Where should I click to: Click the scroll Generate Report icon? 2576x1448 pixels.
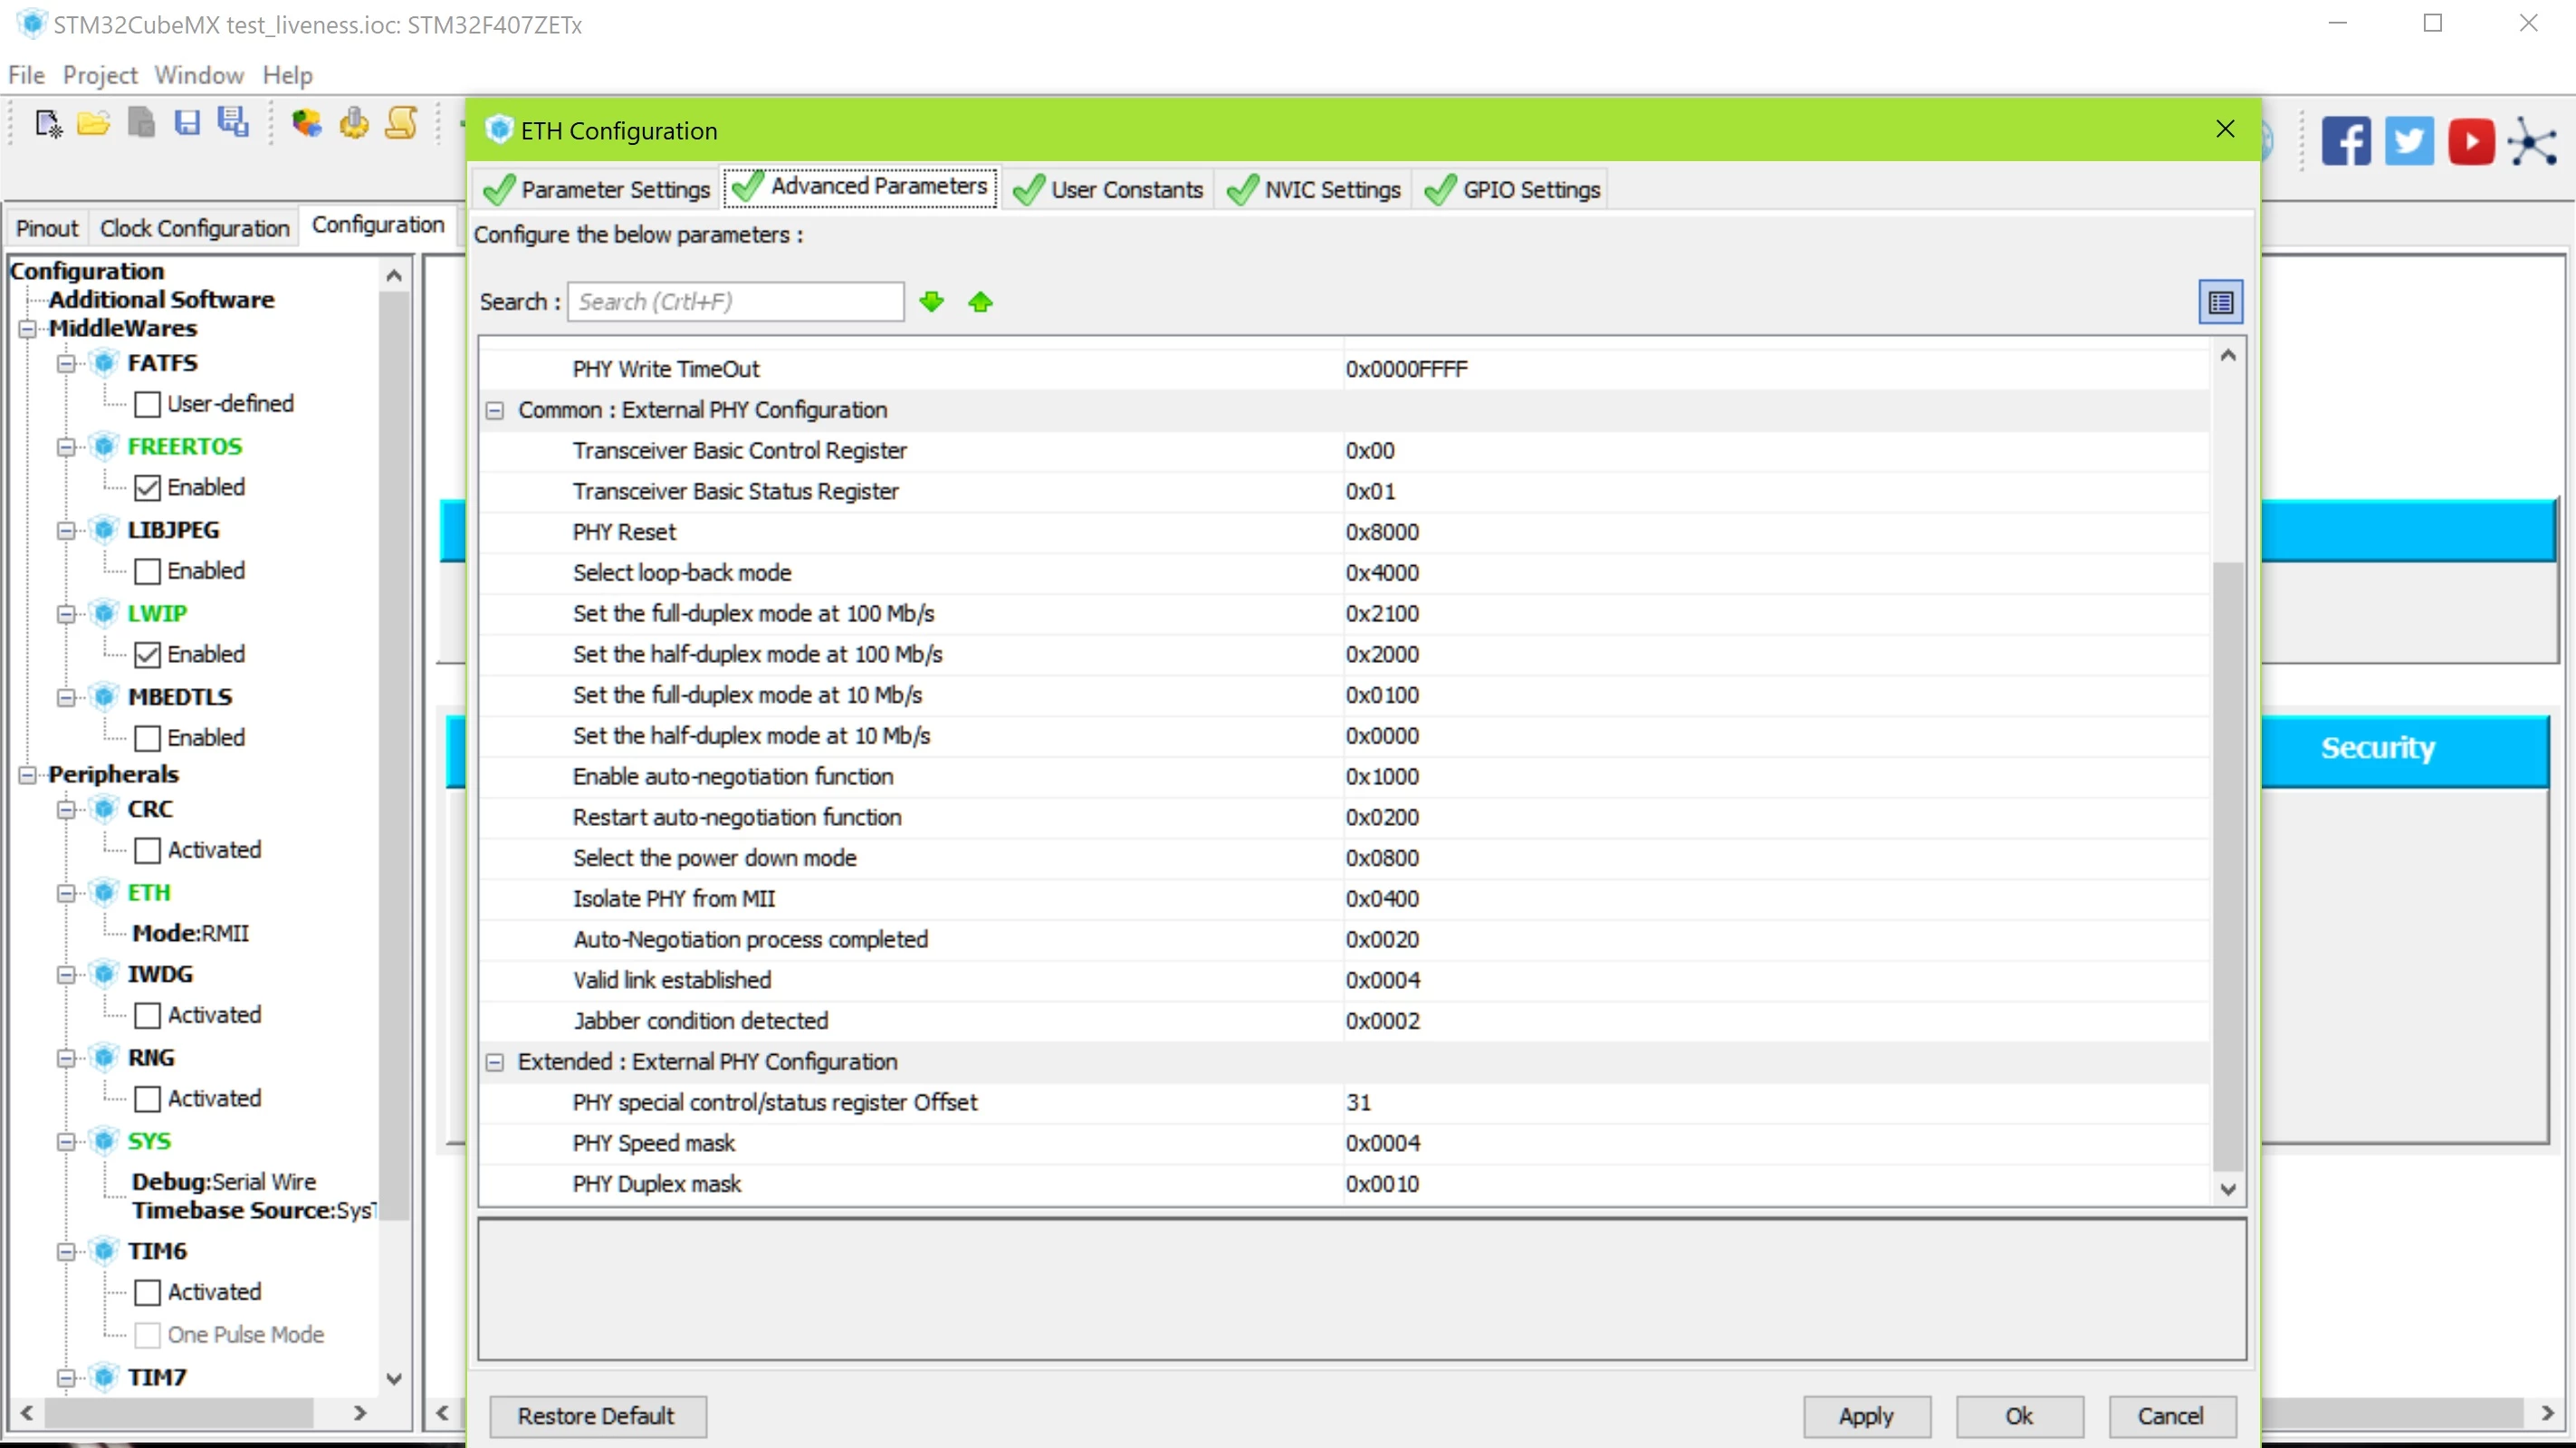pos(401,123)
